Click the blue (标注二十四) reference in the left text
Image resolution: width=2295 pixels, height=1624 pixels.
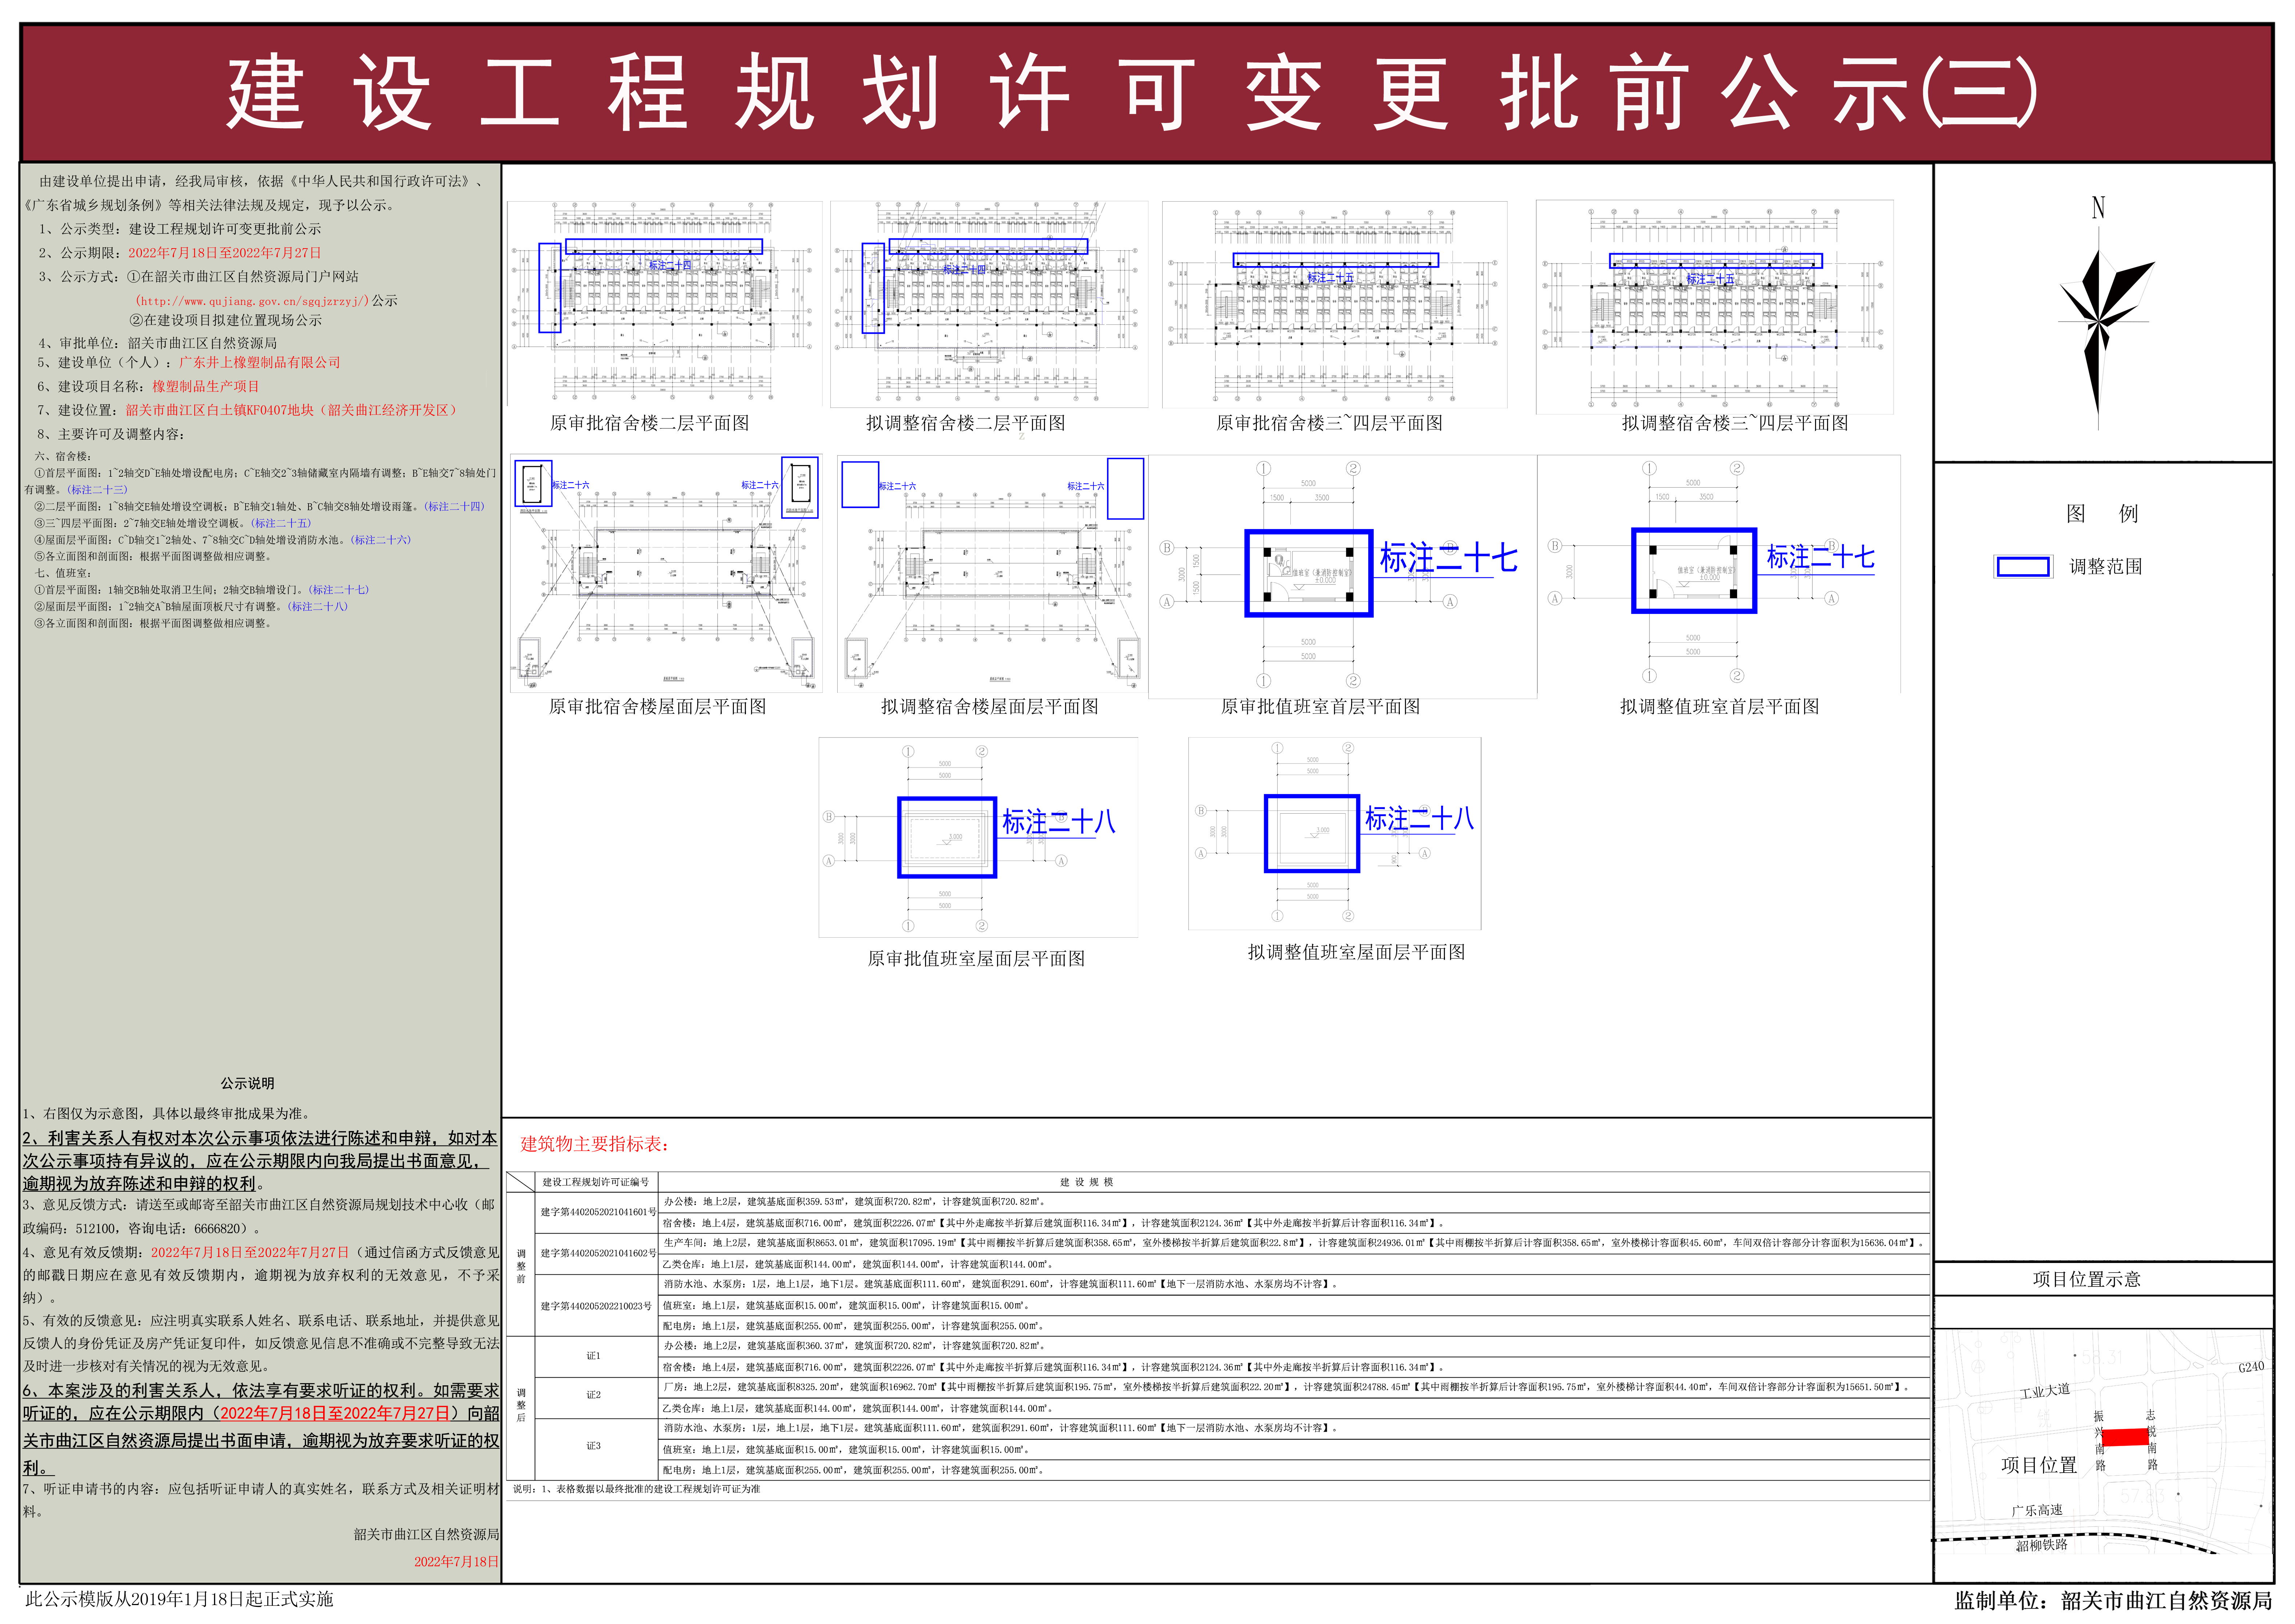(x=454, y=507)
